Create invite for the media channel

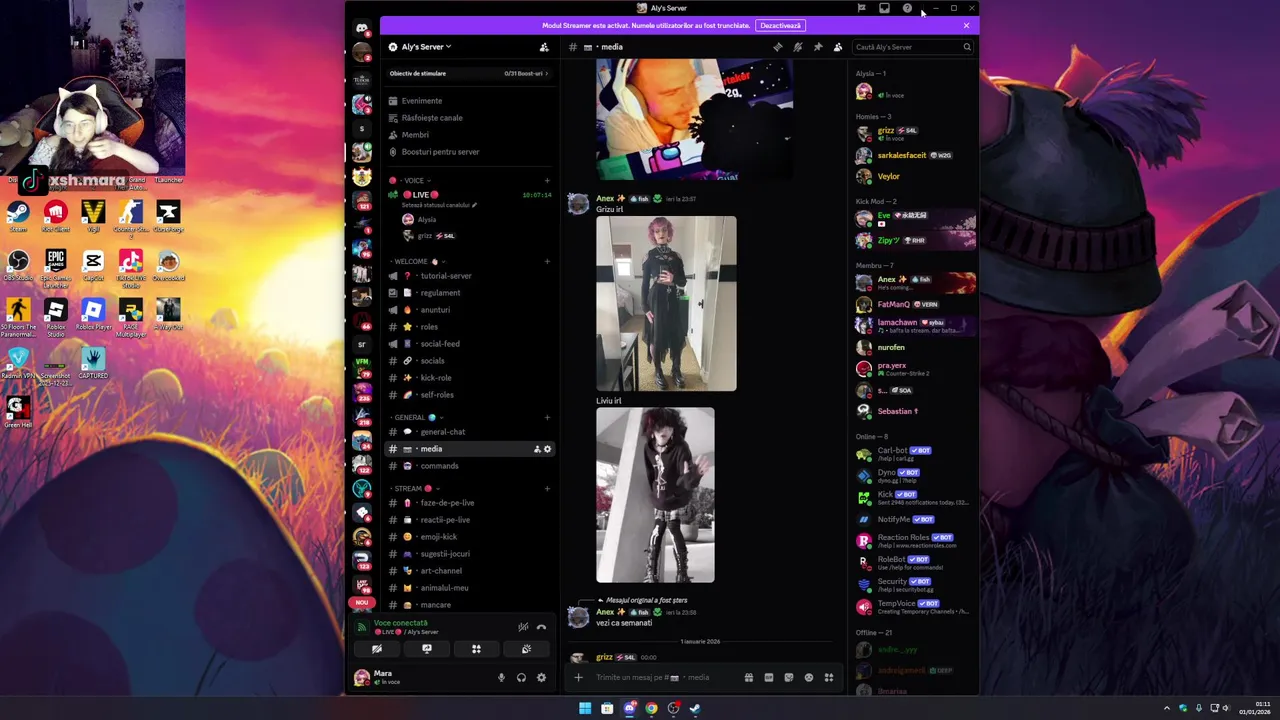pyautogui.click(x=537, y=449)
